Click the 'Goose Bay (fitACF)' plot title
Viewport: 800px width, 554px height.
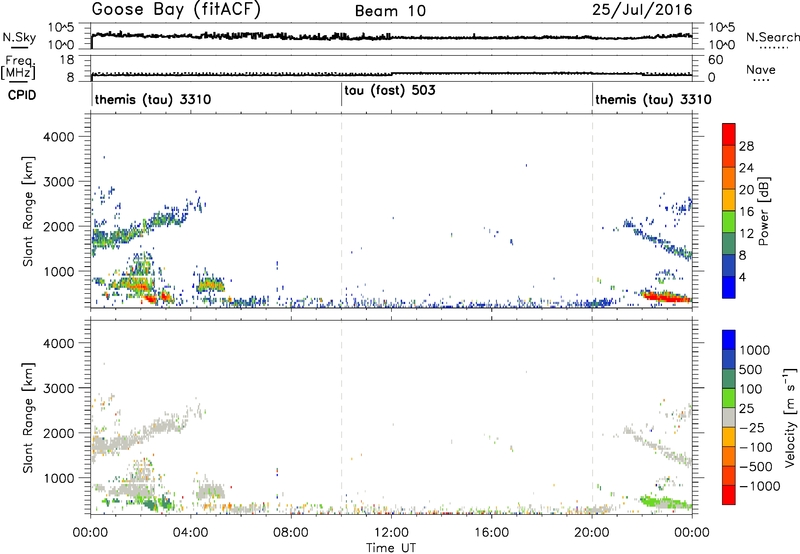[x=176, y=9]
